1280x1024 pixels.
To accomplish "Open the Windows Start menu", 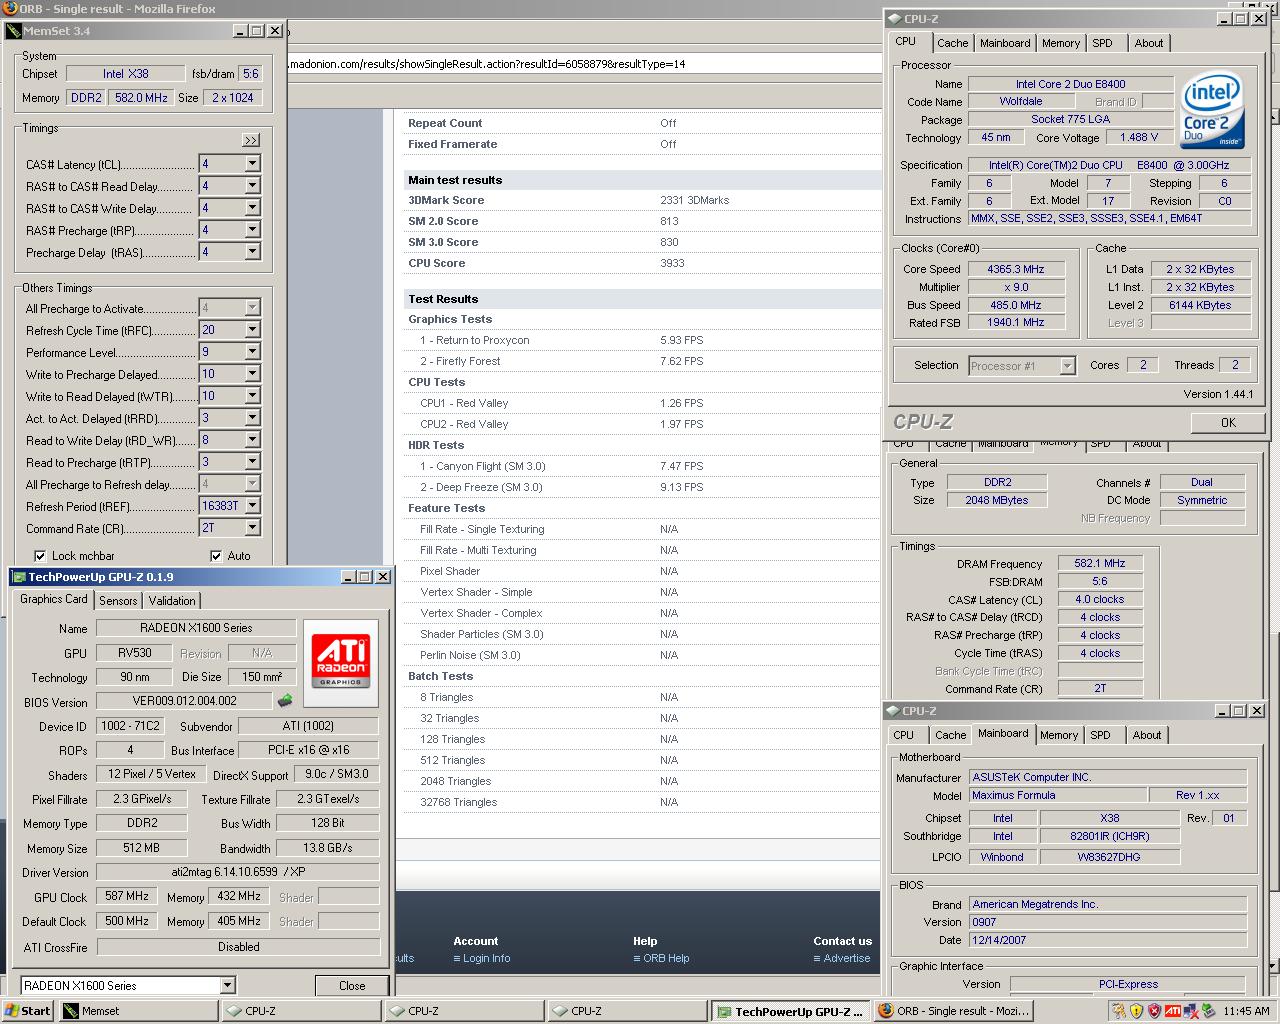I will pos(27,1011).
